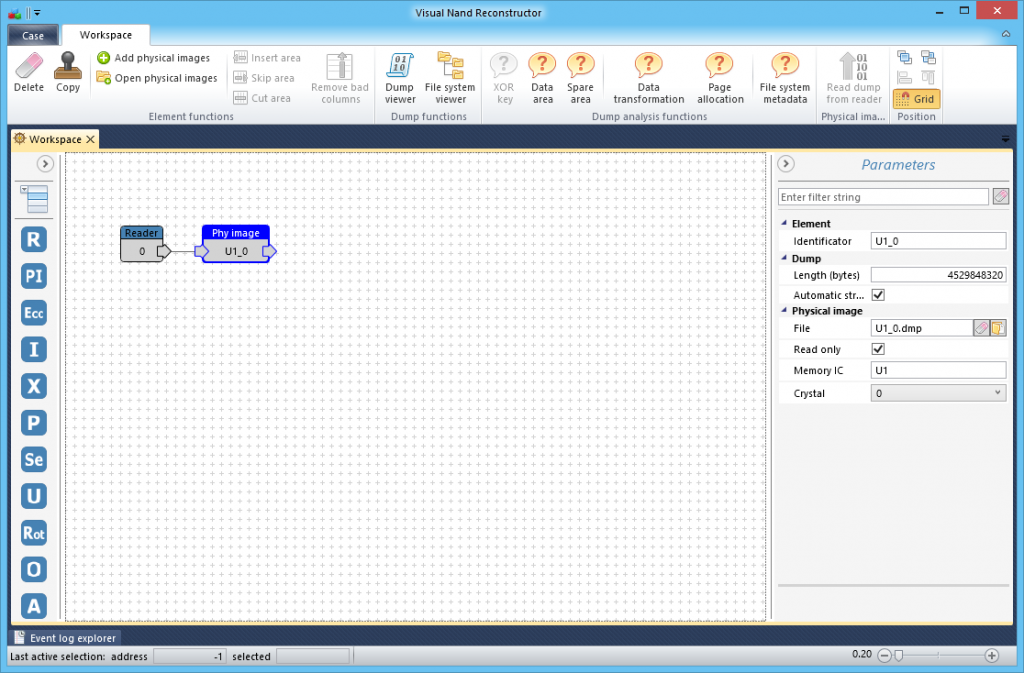The height and width of the screenshot is (673, 1024).
Task: Click the Identificator field U1_0
Action: pos(938,241)
